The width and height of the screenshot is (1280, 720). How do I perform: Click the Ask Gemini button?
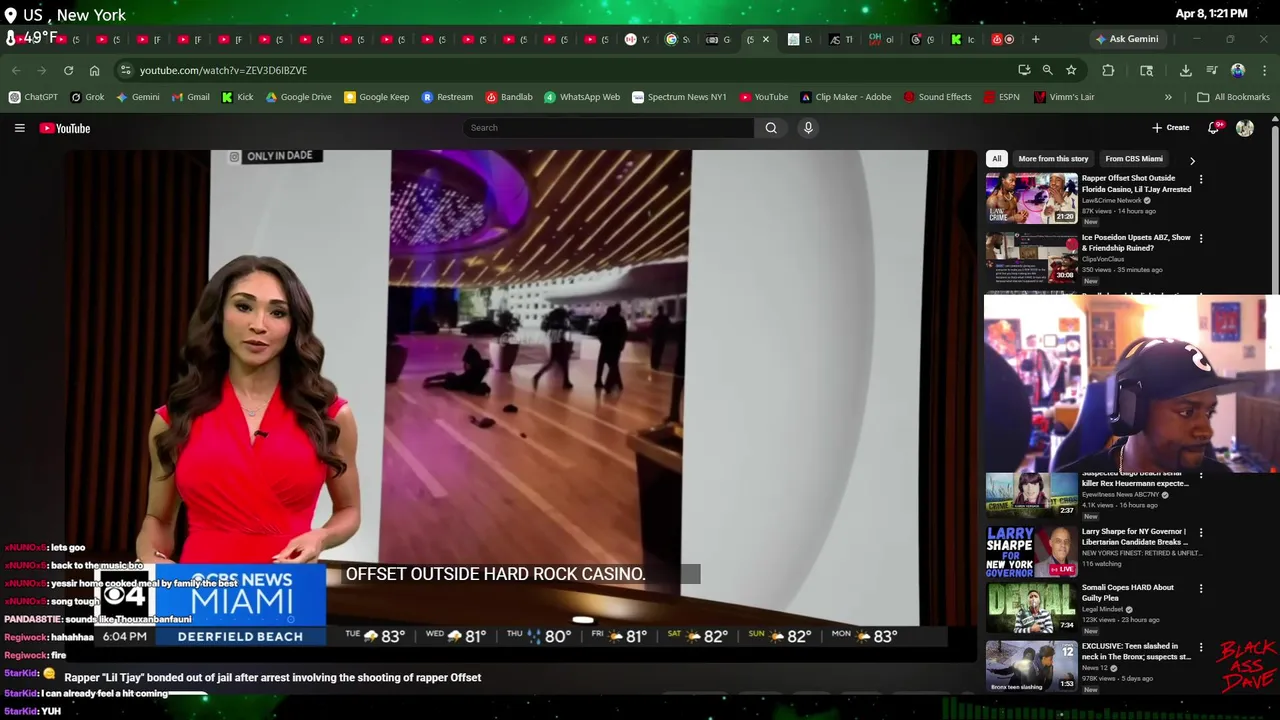coord(1127,39)
